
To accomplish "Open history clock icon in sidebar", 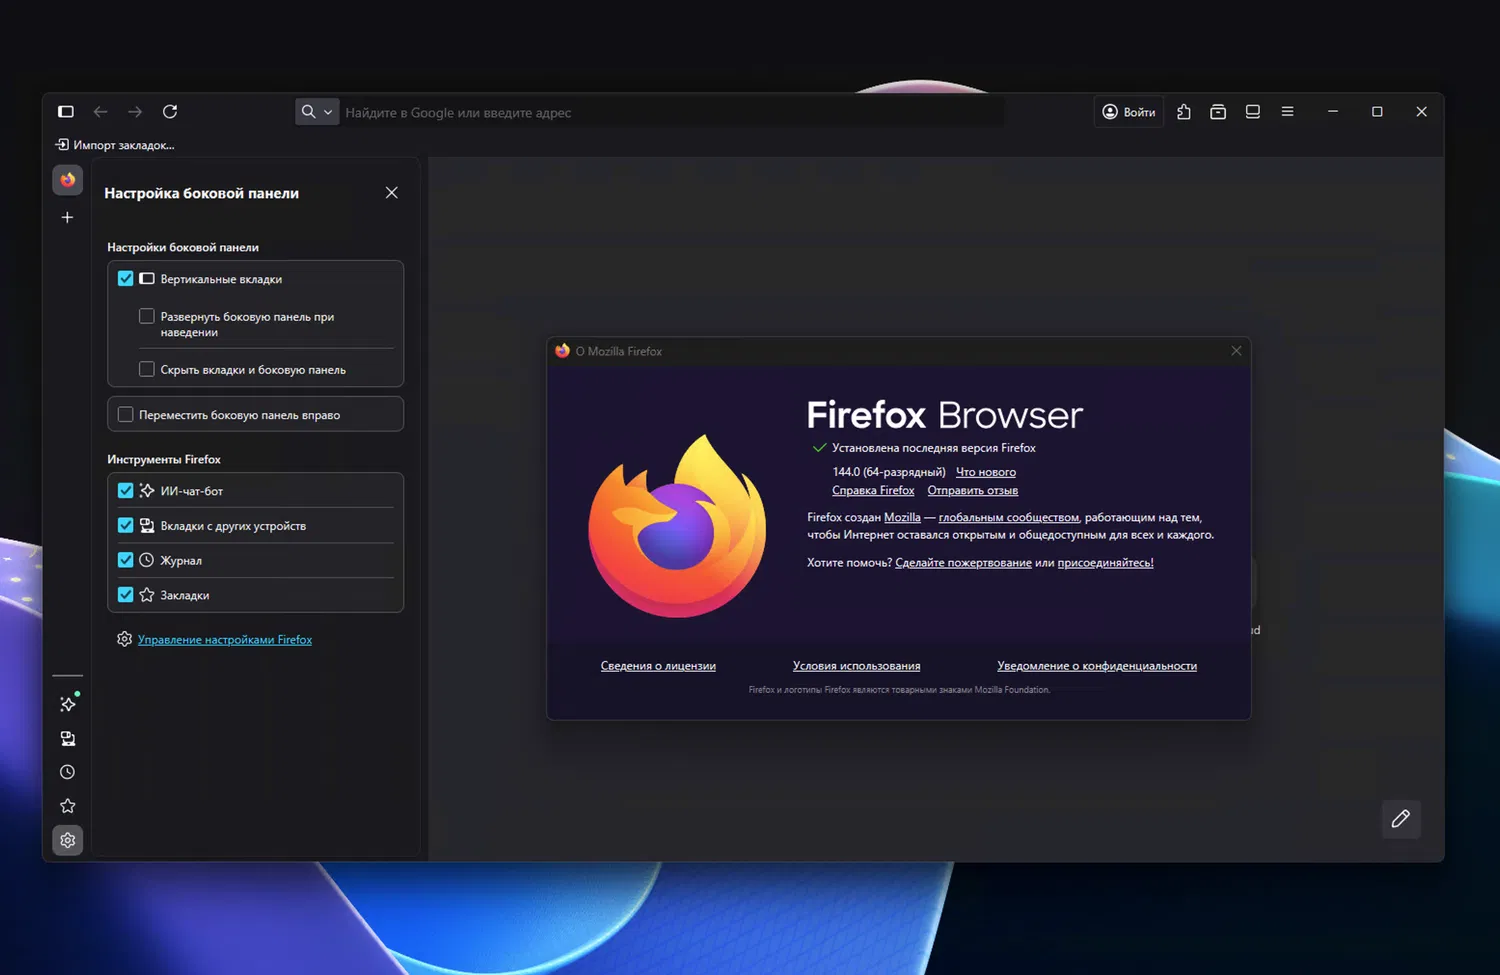I will 68,772.
